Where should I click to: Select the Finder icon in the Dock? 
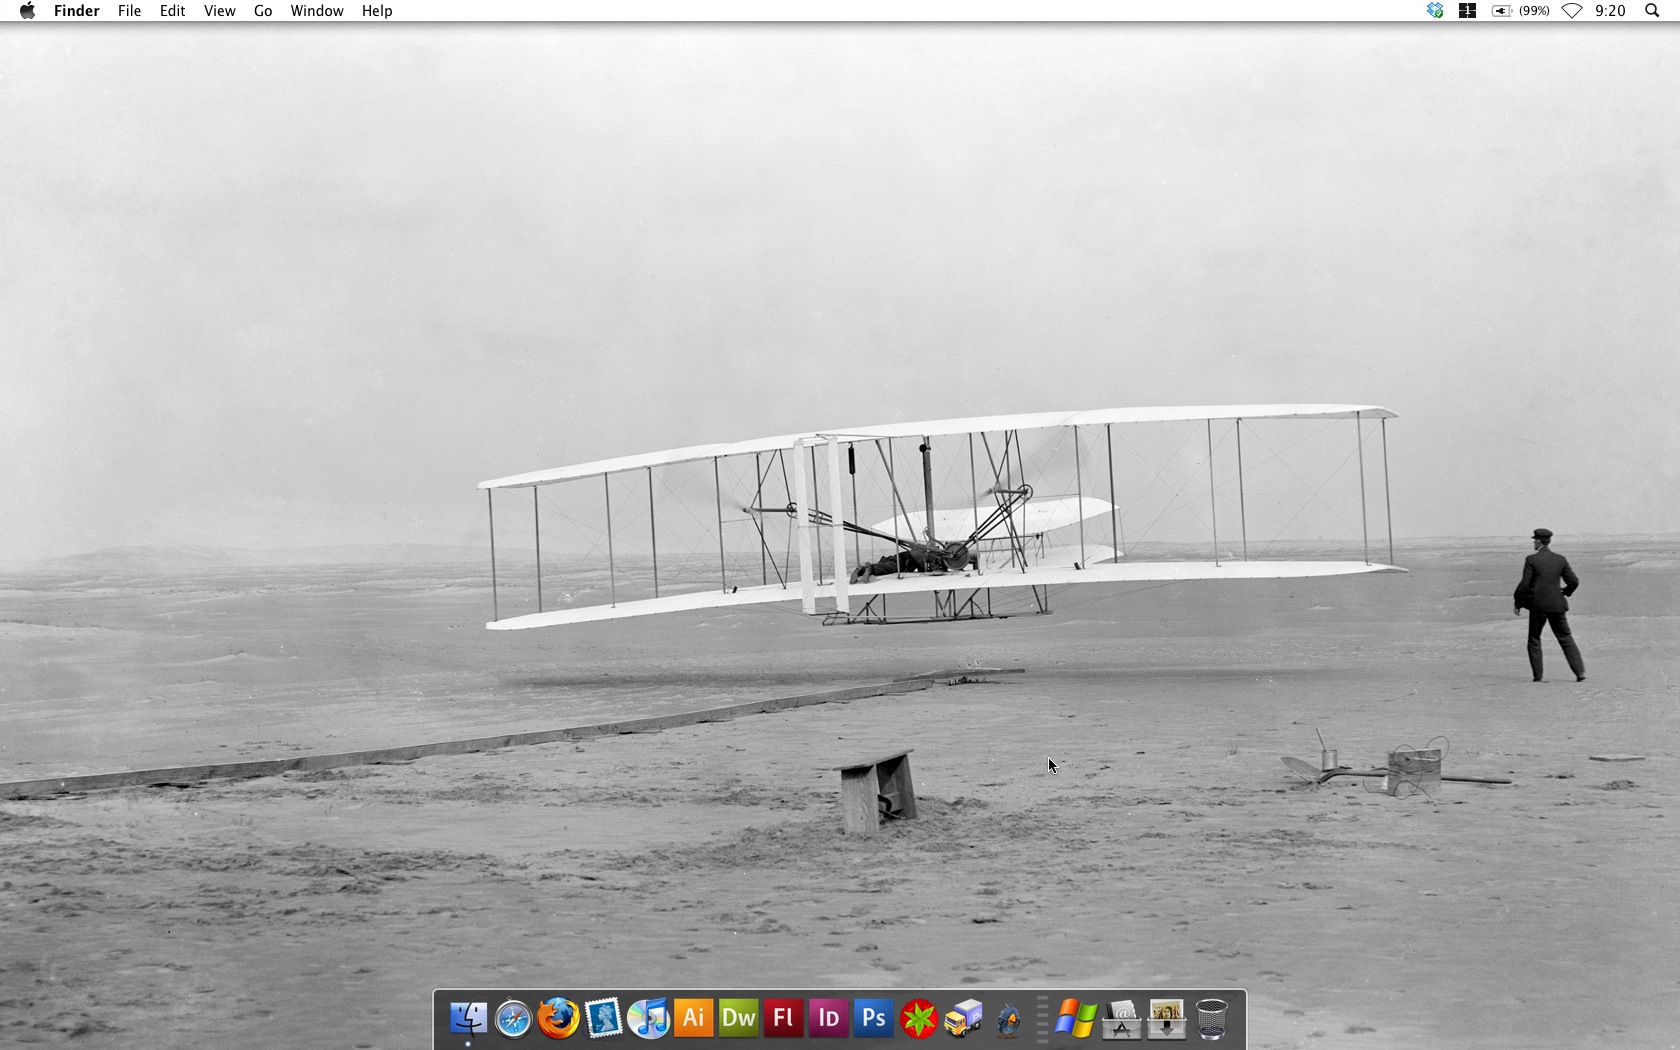(468, 1018)
